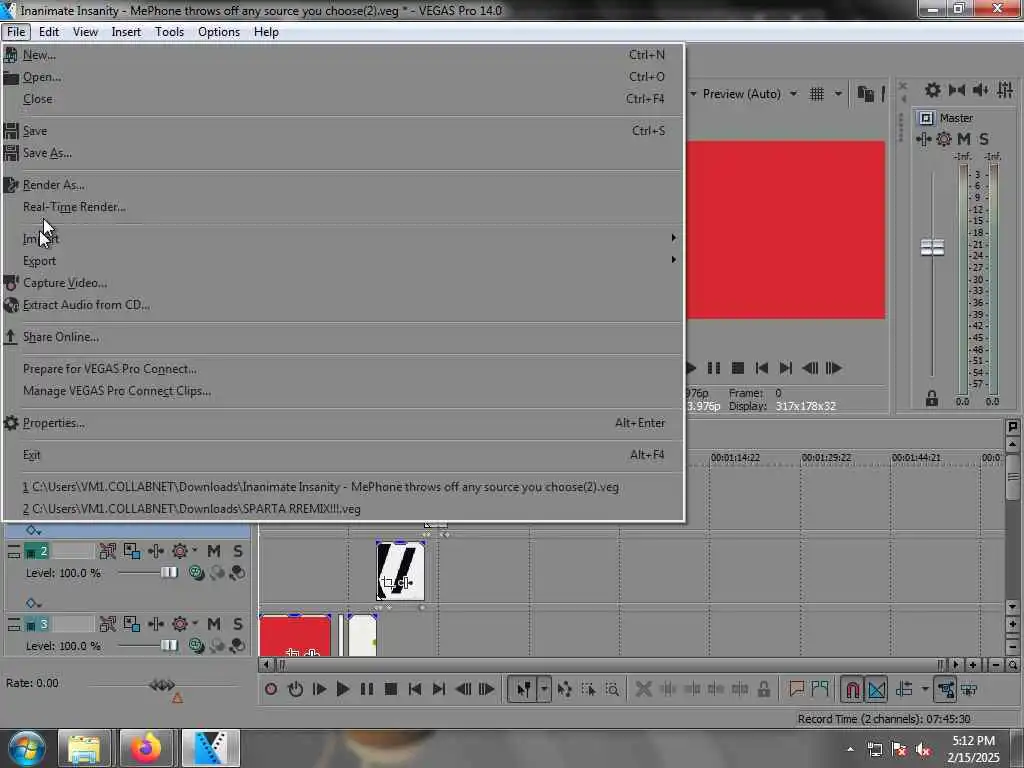
Task: Select the Zoom Edit tool
Action: pos(612,689)
